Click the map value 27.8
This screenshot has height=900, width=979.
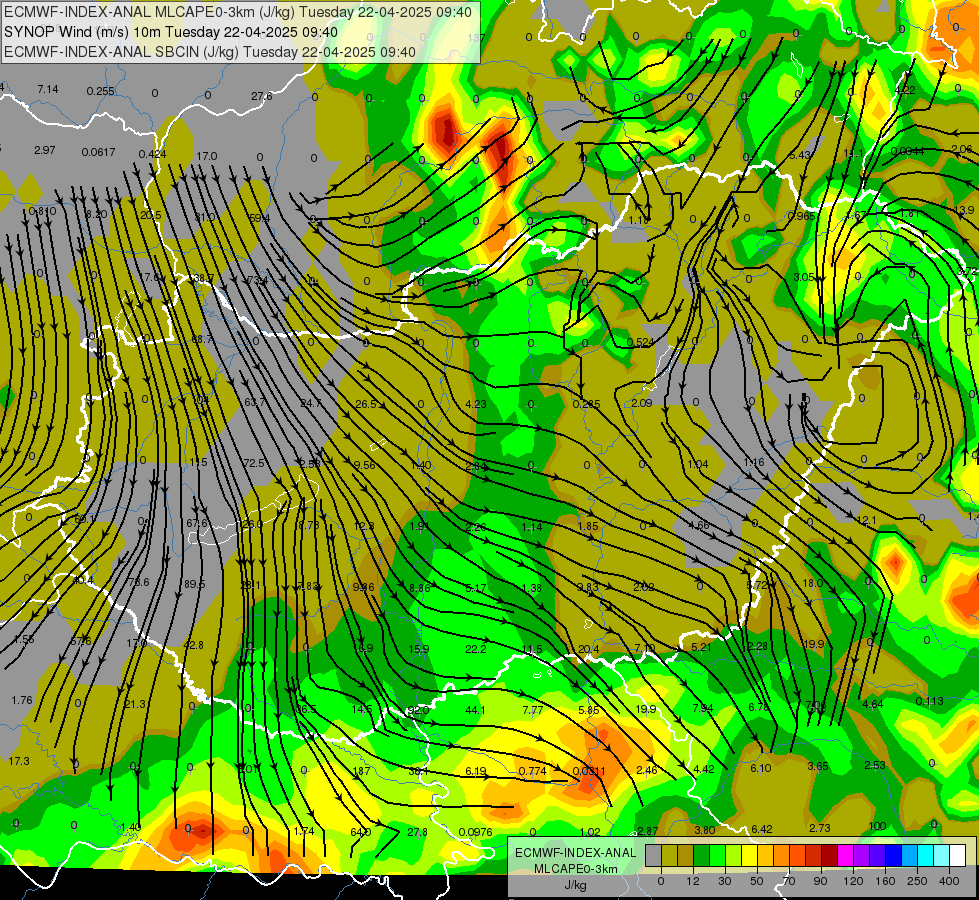pyautogui.click(x=417, y=833)
